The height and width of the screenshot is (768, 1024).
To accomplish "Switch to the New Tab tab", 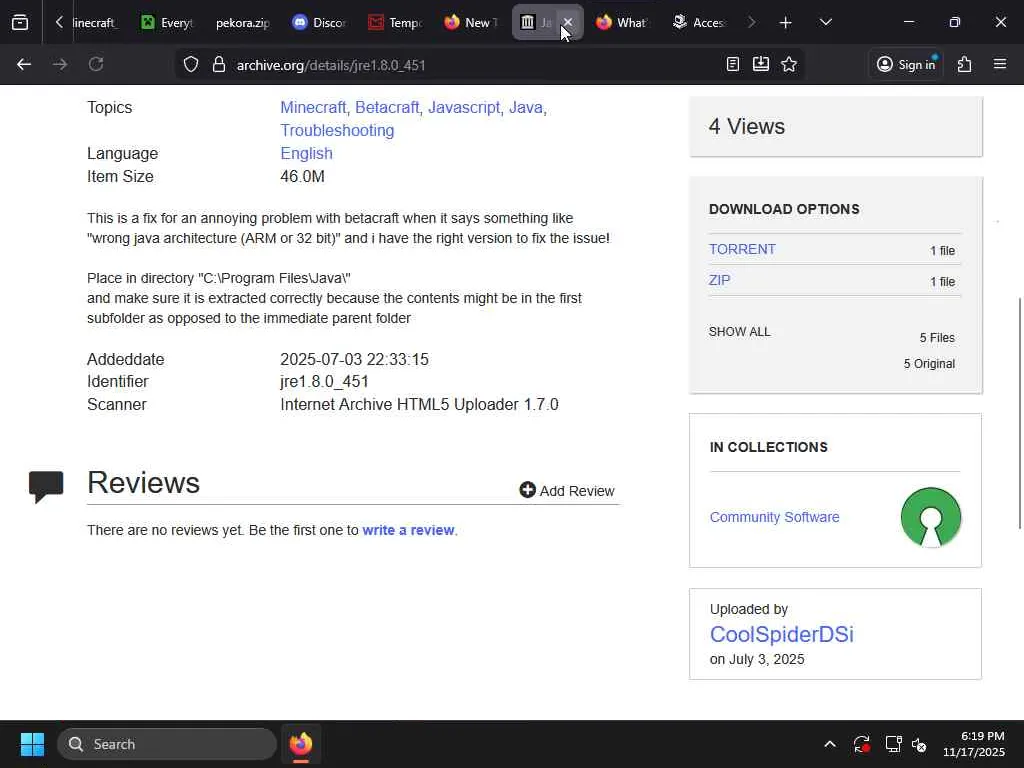I will (471, 23).
